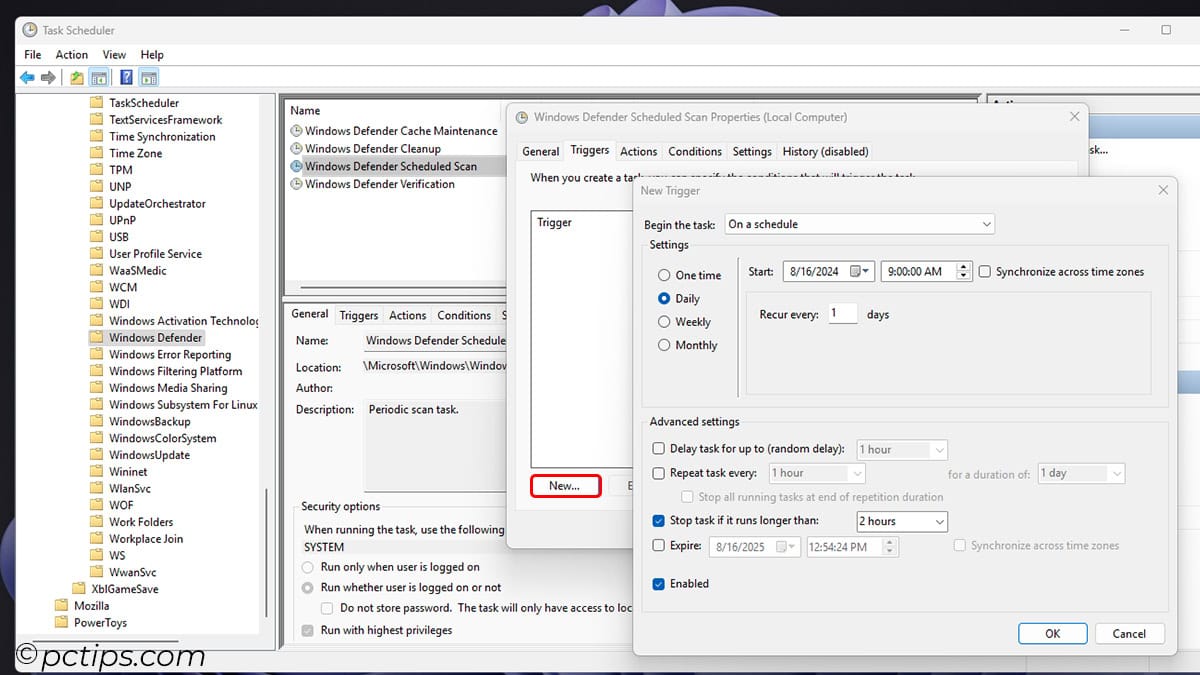Click the export folder icon in the toolbar
The width and height of the screenshot is (1200, 675).
click(76, 77)
